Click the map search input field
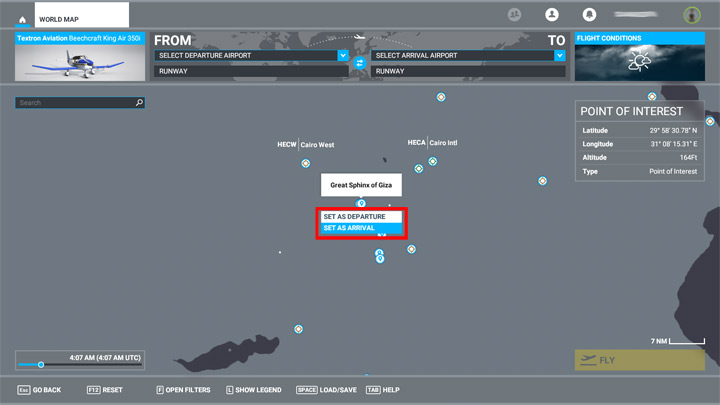Image resolution: width=720 pixels, height=405 pixels. point(75,102)
